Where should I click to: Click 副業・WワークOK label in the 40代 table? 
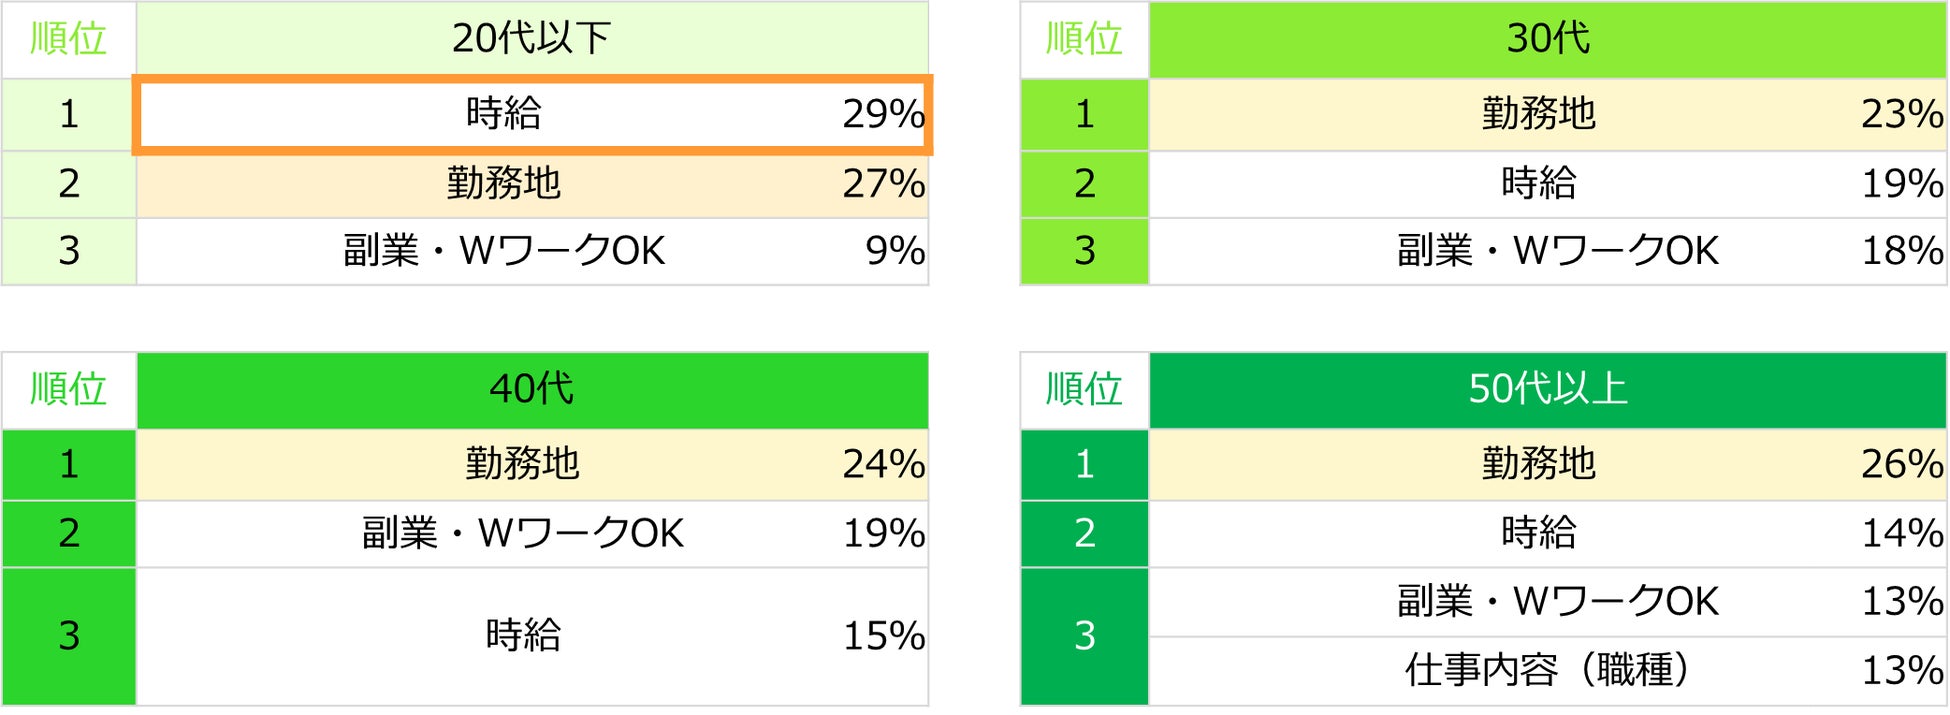point(522,533)
